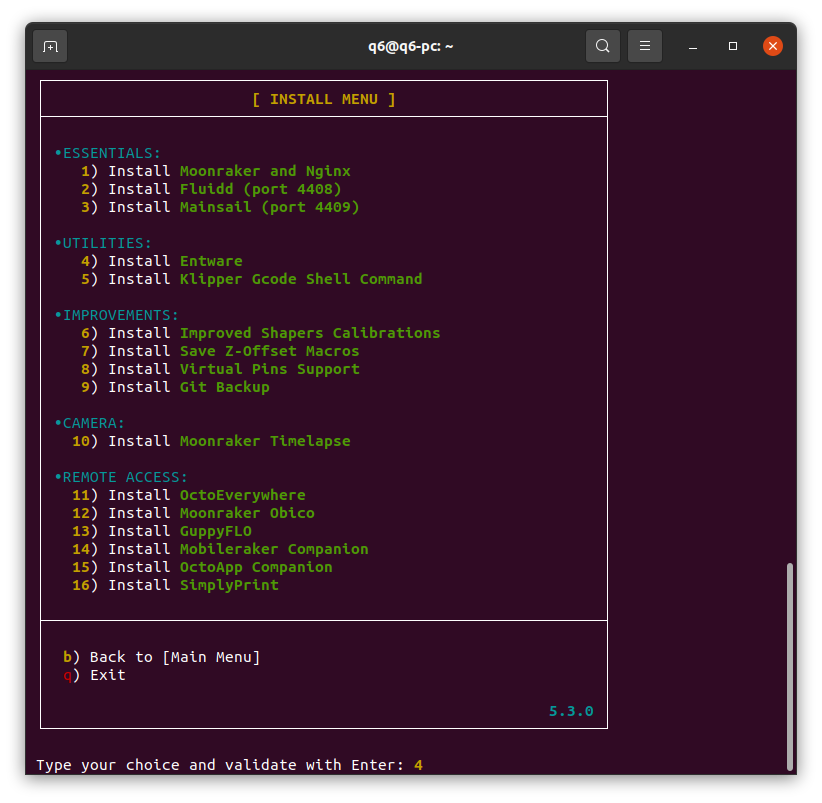Click Install OctoEverywhere line
The width and height of the screenshot is (822, 803).
pos(189,495)
